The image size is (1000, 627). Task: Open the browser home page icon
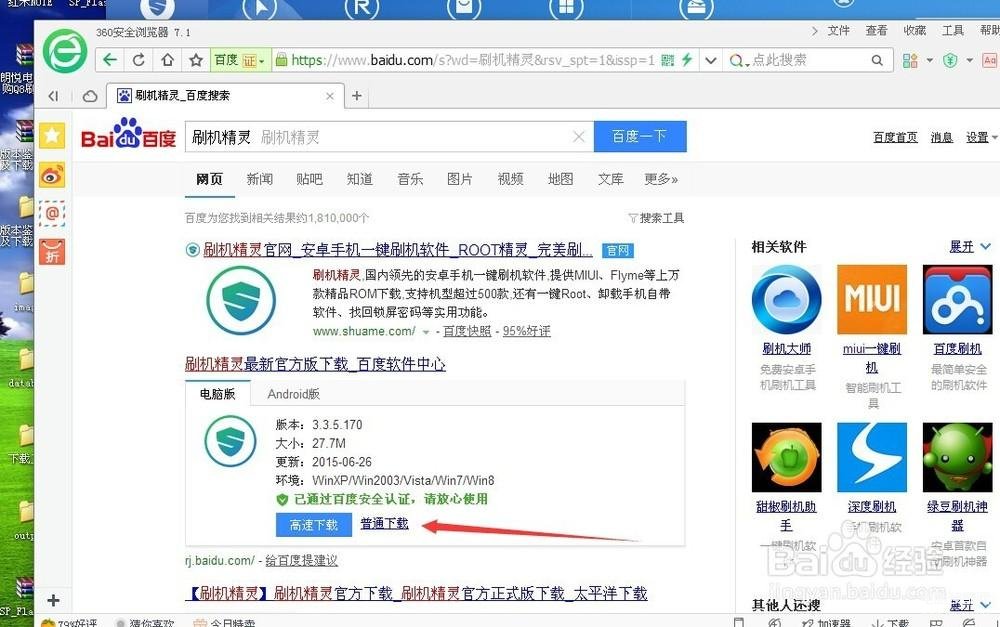pyautogui.click(x=167, y=60)
